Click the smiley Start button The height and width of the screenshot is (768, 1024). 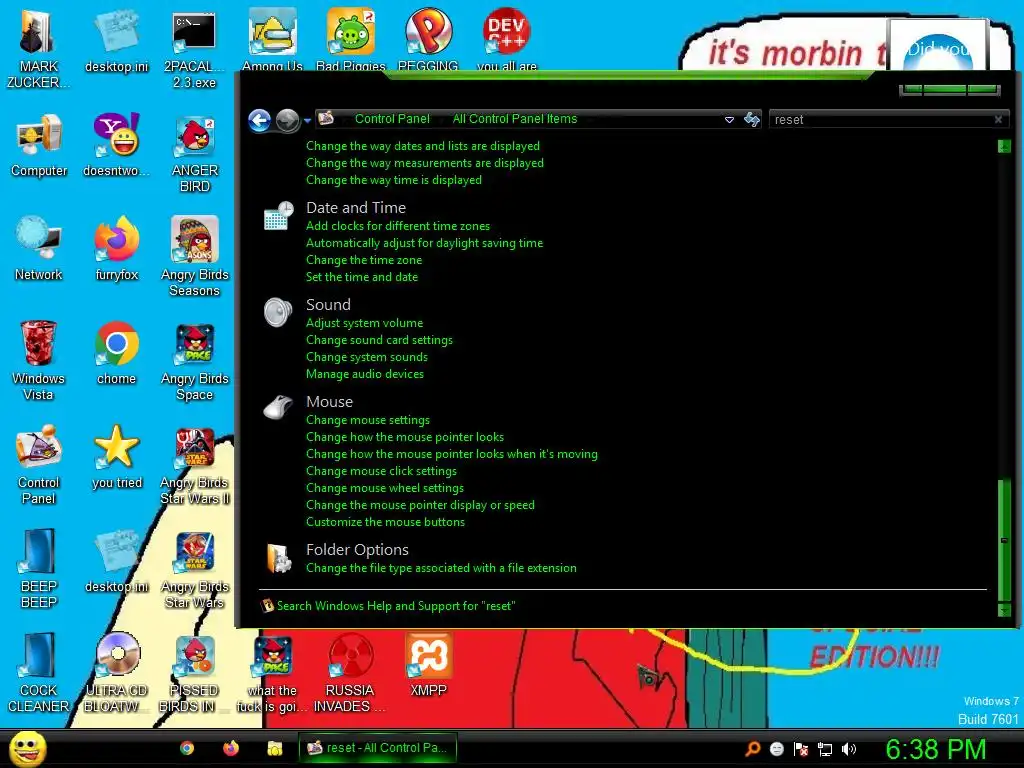point(27,748)
